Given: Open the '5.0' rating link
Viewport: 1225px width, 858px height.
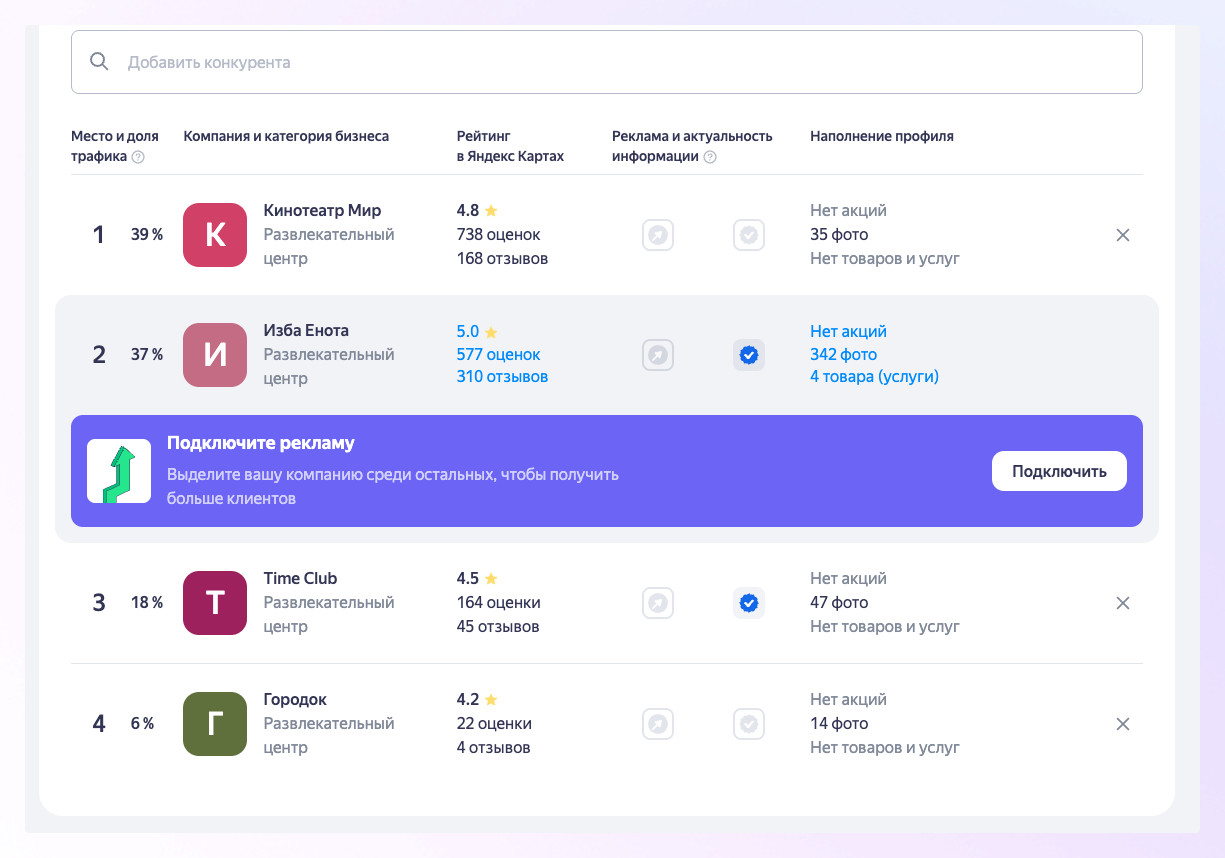Looking at the screenshot, I should click(468, 331).
